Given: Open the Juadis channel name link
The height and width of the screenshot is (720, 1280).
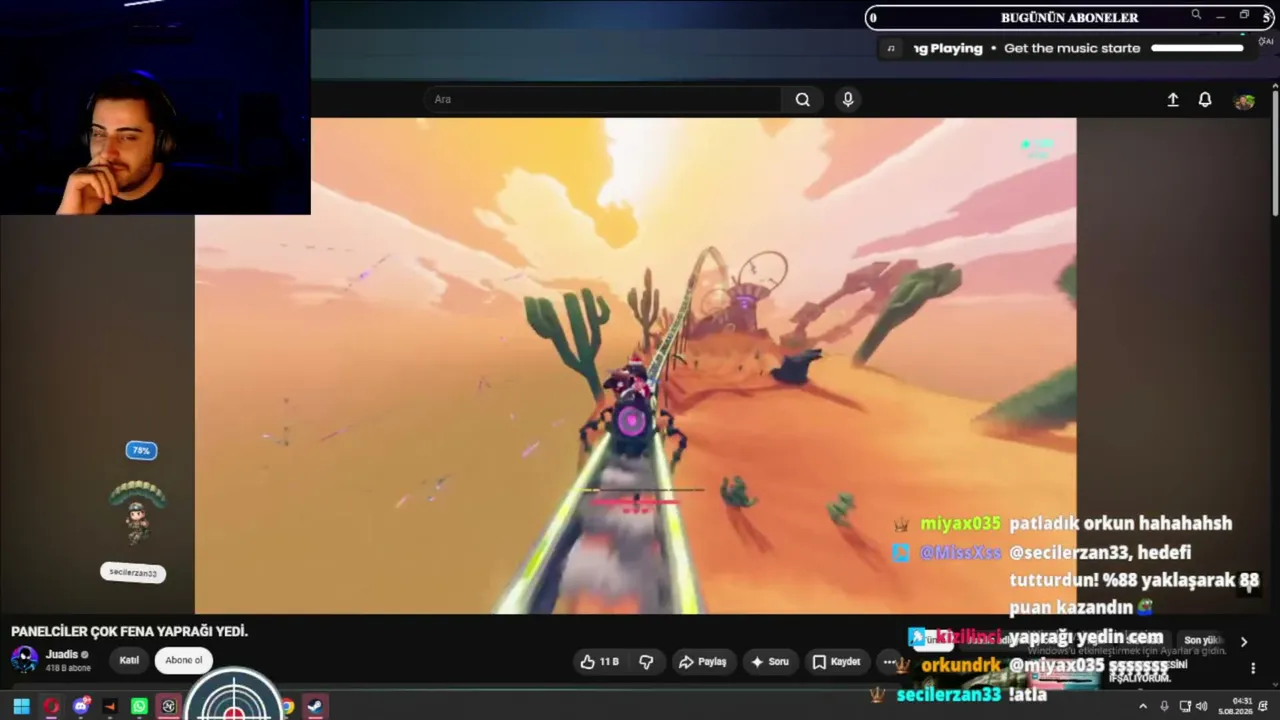Looking at the screenshot, I should pos(62,654).
